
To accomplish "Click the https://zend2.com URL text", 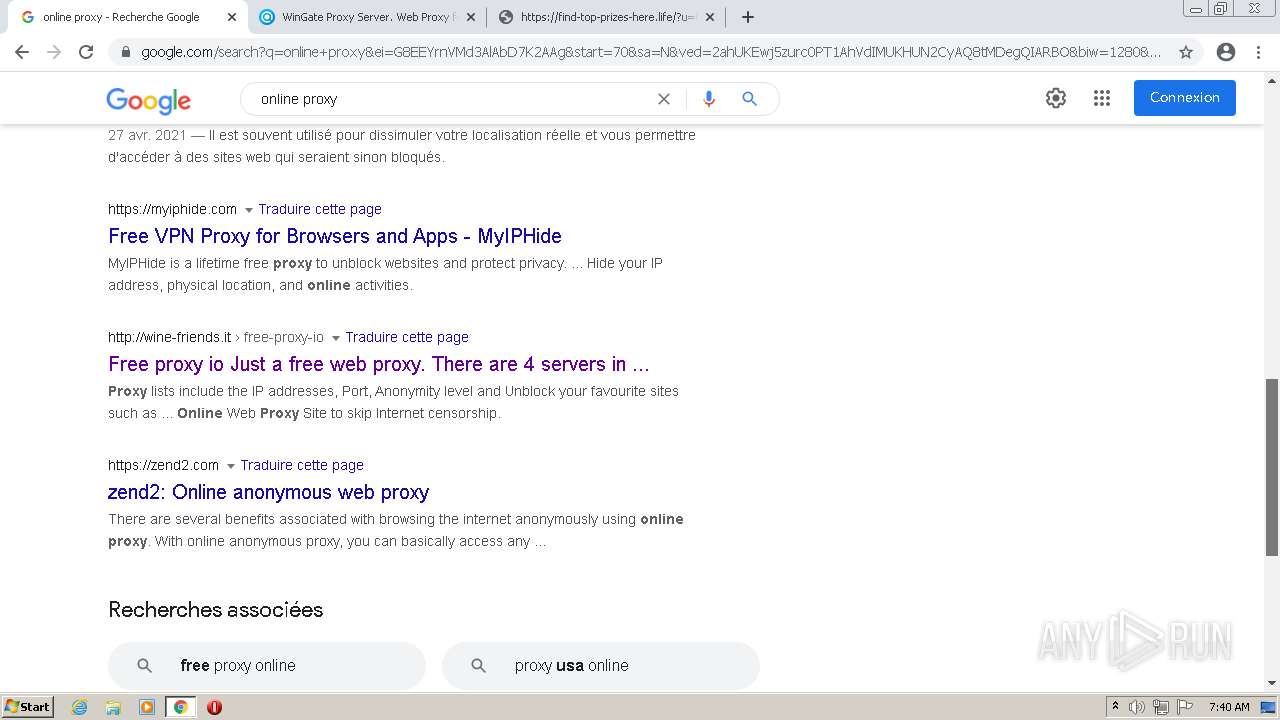I will click(x=163, y=465).
